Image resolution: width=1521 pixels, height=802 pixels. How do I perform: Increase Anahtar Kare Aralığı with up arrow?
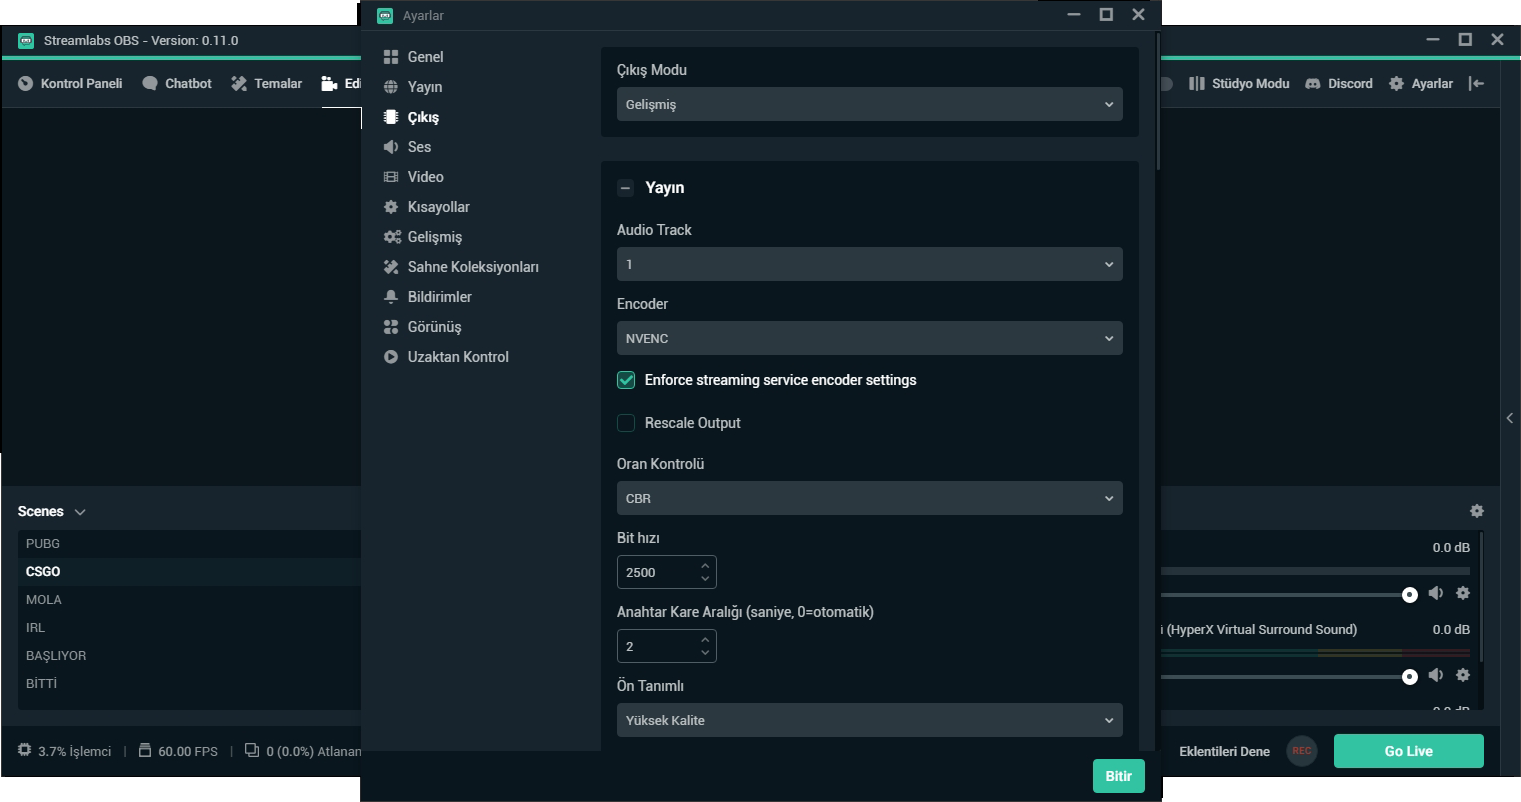point(705,640)
